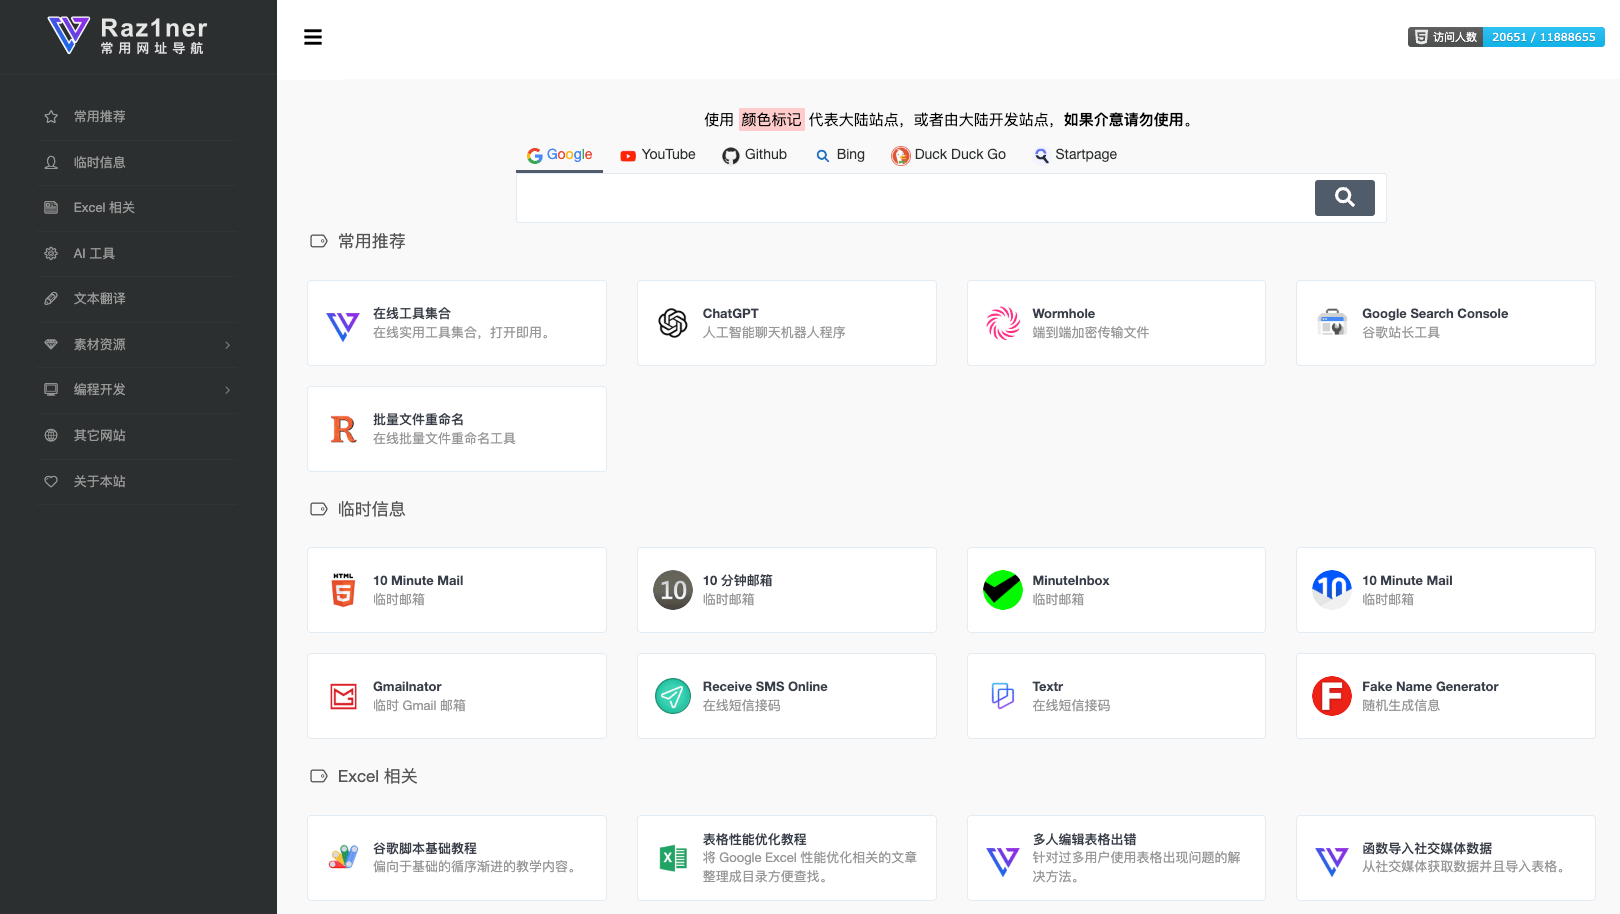Screen dimensions: 1620x914
Task: Open Google Search Console link title
Action: click(1435, 314)
